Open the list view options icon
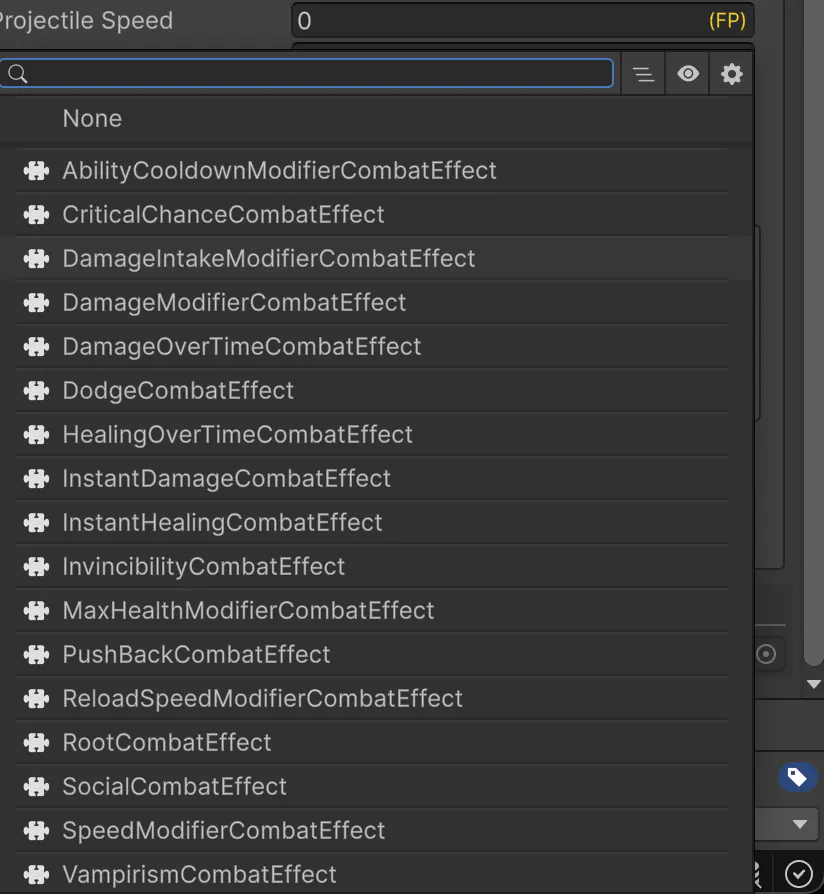The width and height of the screenshot is (824, 894). click(643, 74)
